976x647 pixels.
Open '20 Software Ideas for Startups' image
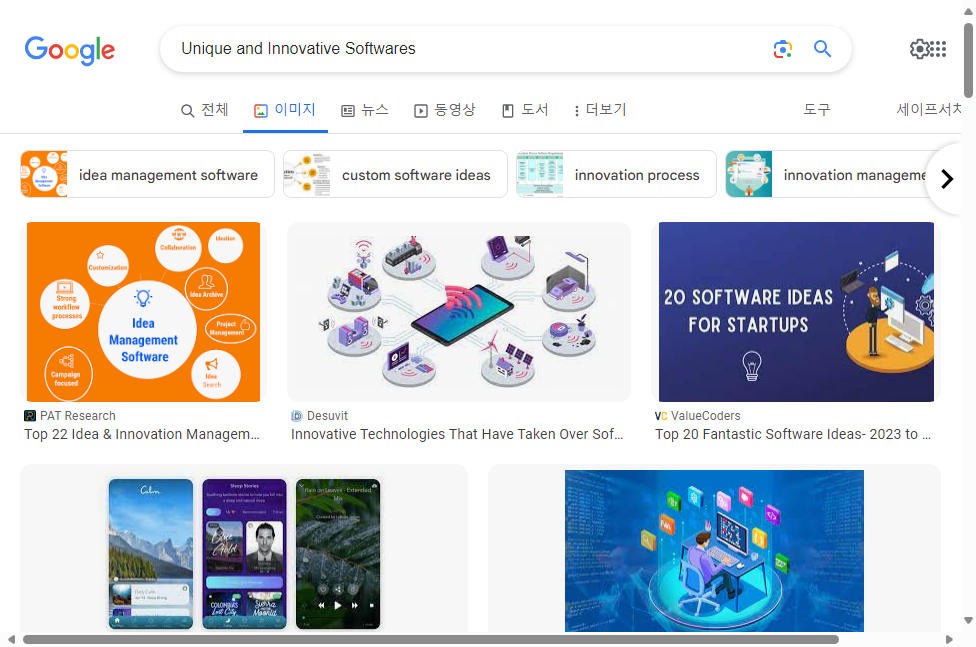[796, 311]
